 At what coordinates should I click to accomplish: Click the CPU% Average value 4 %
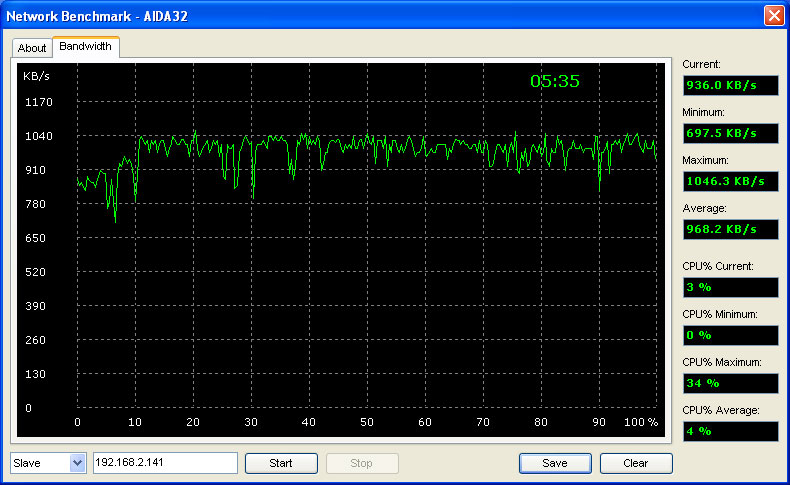tap(731, 431)
